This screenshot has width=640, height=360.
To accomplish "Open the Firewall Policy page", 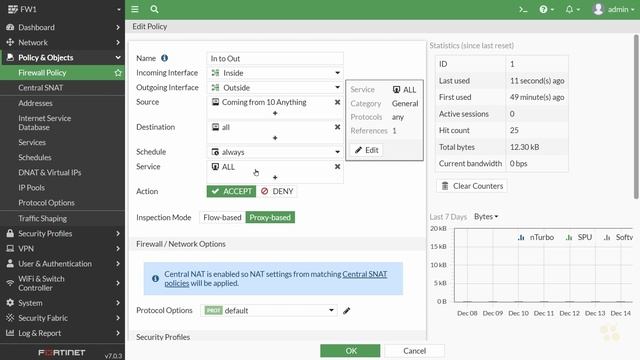I will (62, 73).
